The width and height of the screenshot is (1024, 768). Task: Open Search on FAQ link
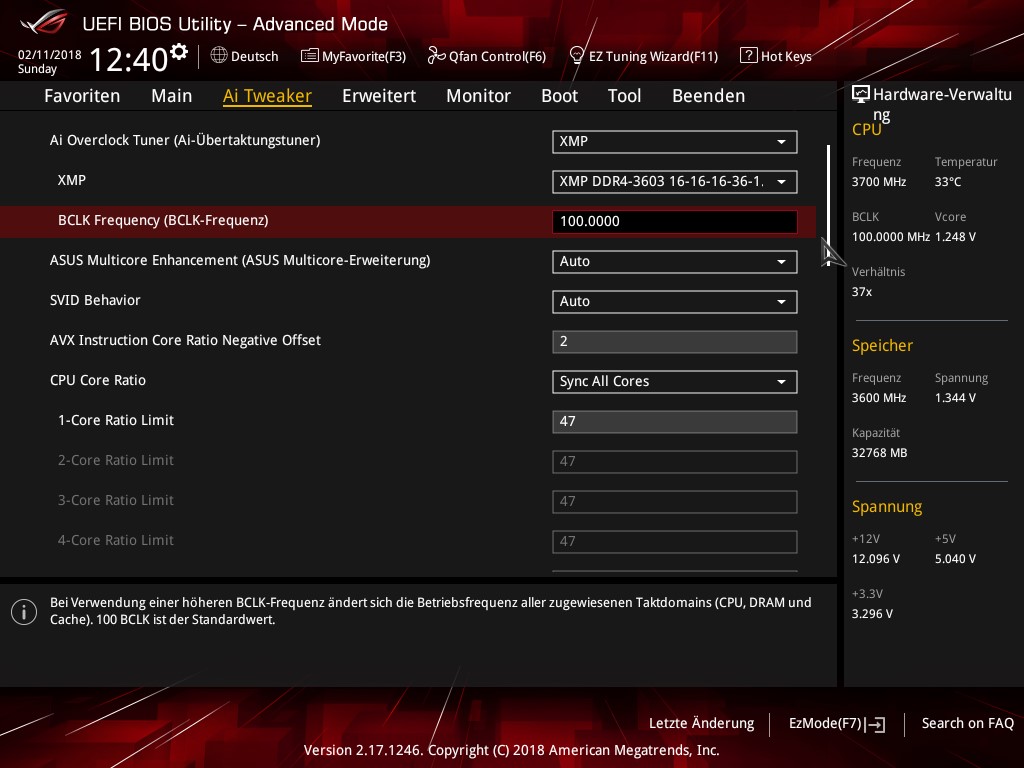click(967, 723)
